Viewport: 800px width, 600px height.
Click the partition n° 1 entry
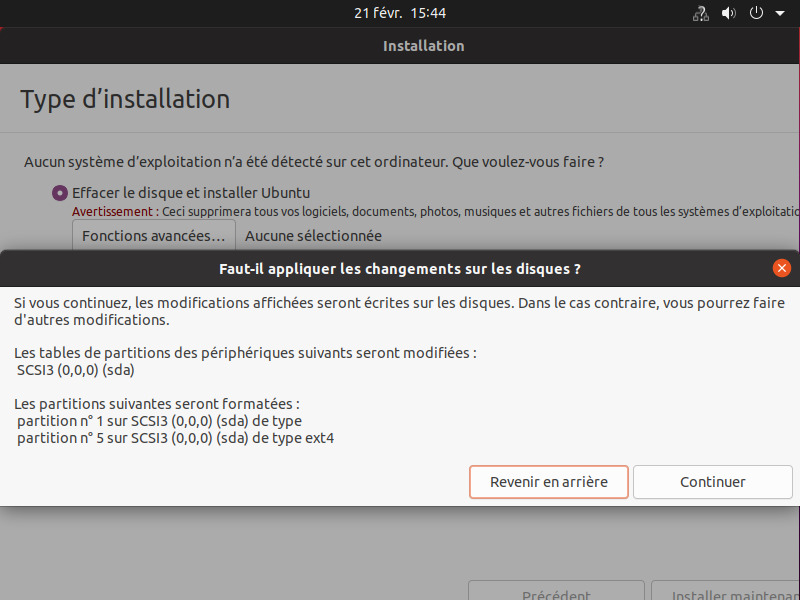pos(160,421)
